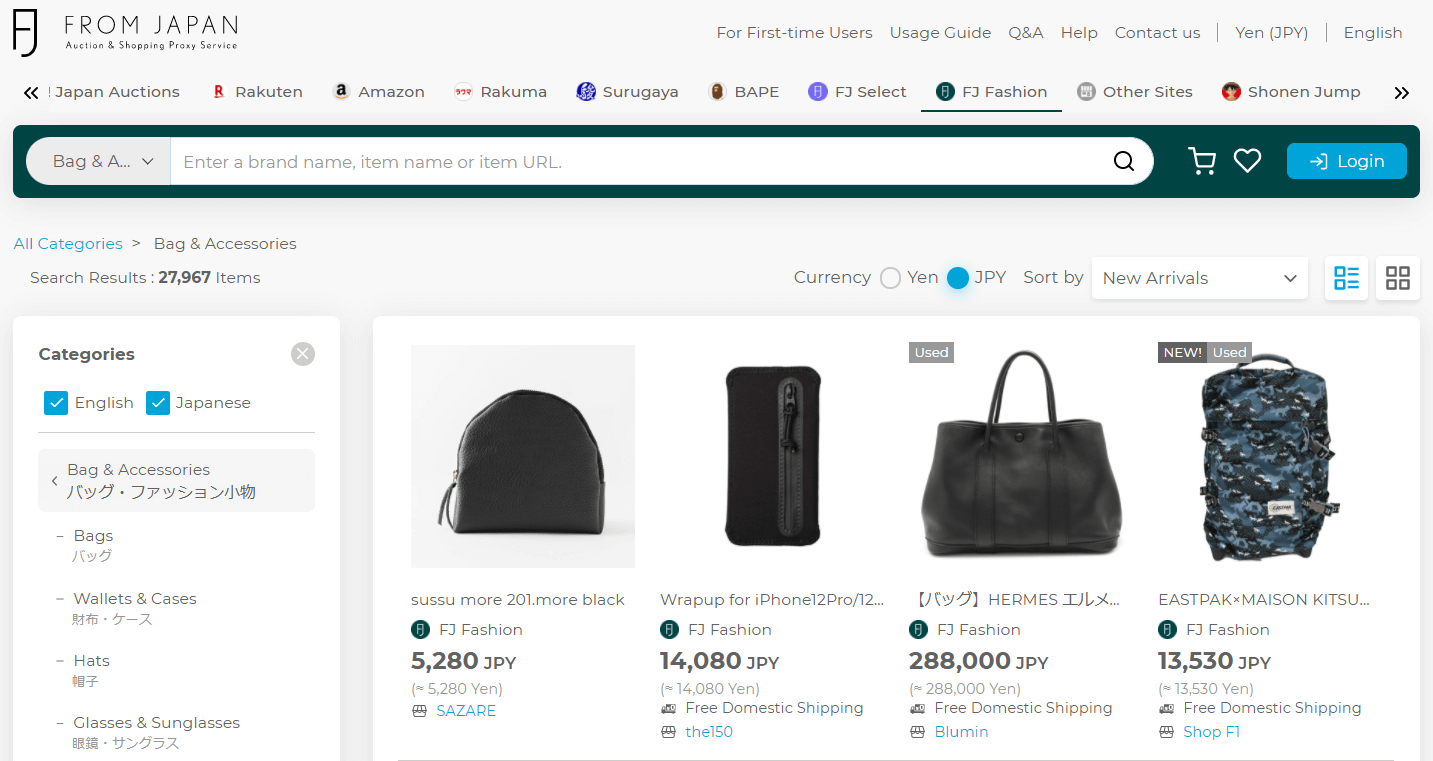
Task: Open For First-time Users link
Action: pyautogui.click(x=794, y=33)
